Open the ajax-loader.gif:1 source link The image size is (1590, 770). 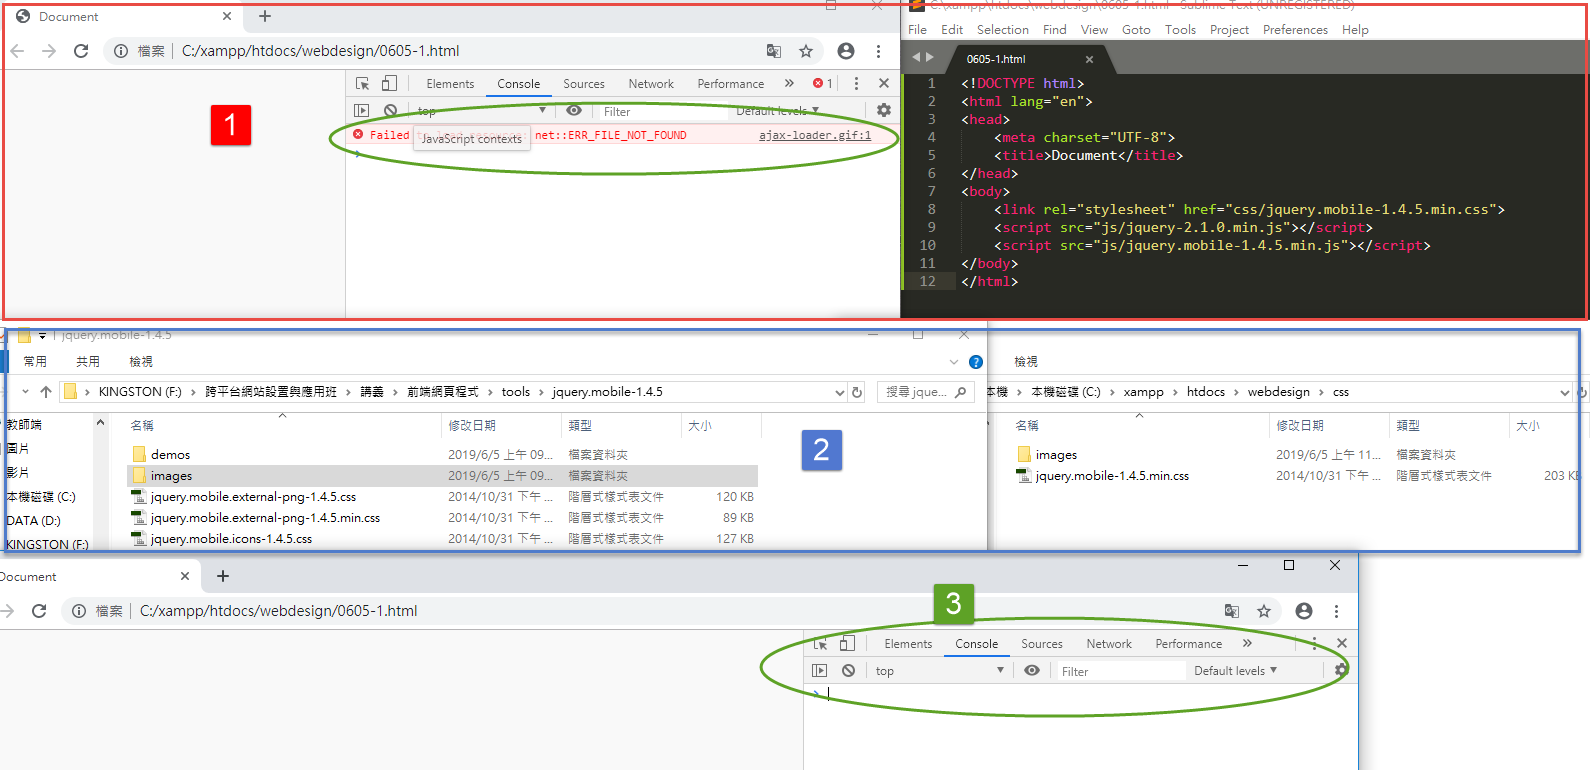click(x=814, y=135)
